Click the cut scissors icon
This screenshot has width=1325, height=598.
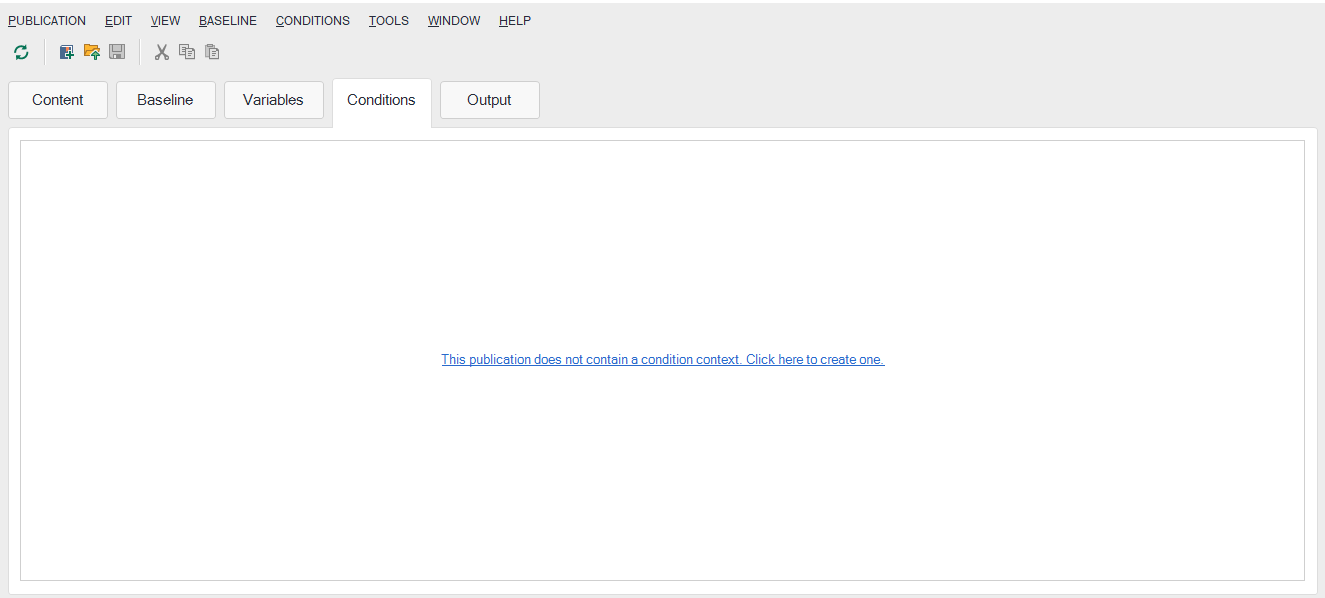[x=162, y=52]
